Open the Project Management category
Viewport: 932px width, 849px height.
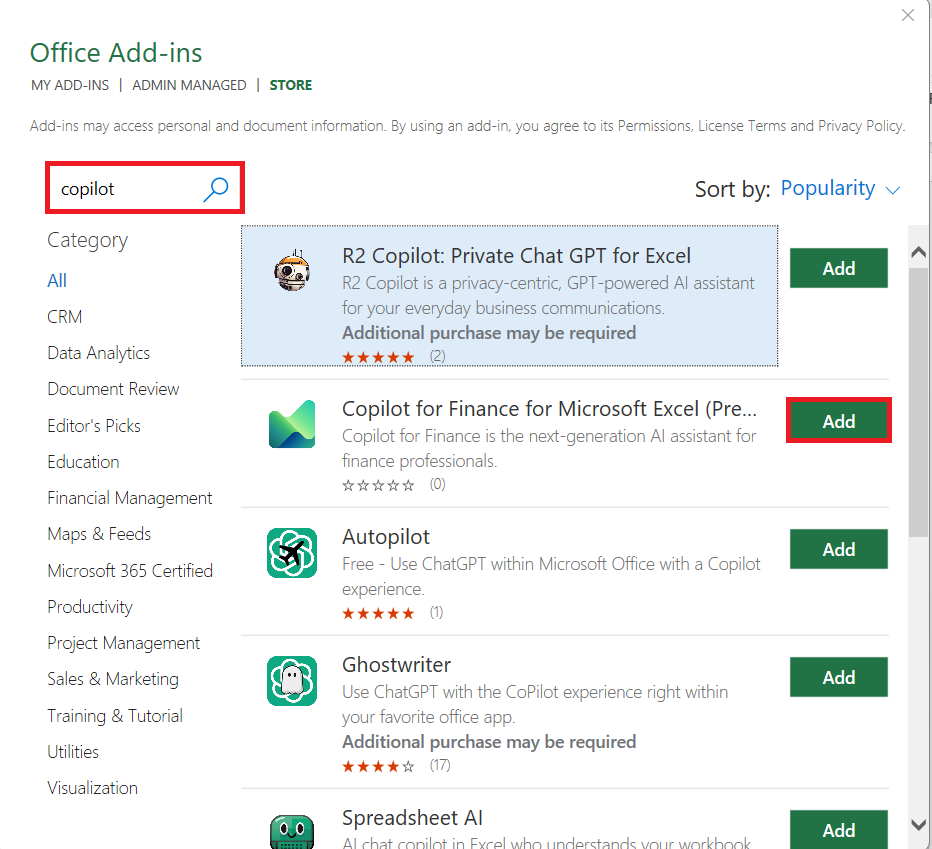(124, 643)
